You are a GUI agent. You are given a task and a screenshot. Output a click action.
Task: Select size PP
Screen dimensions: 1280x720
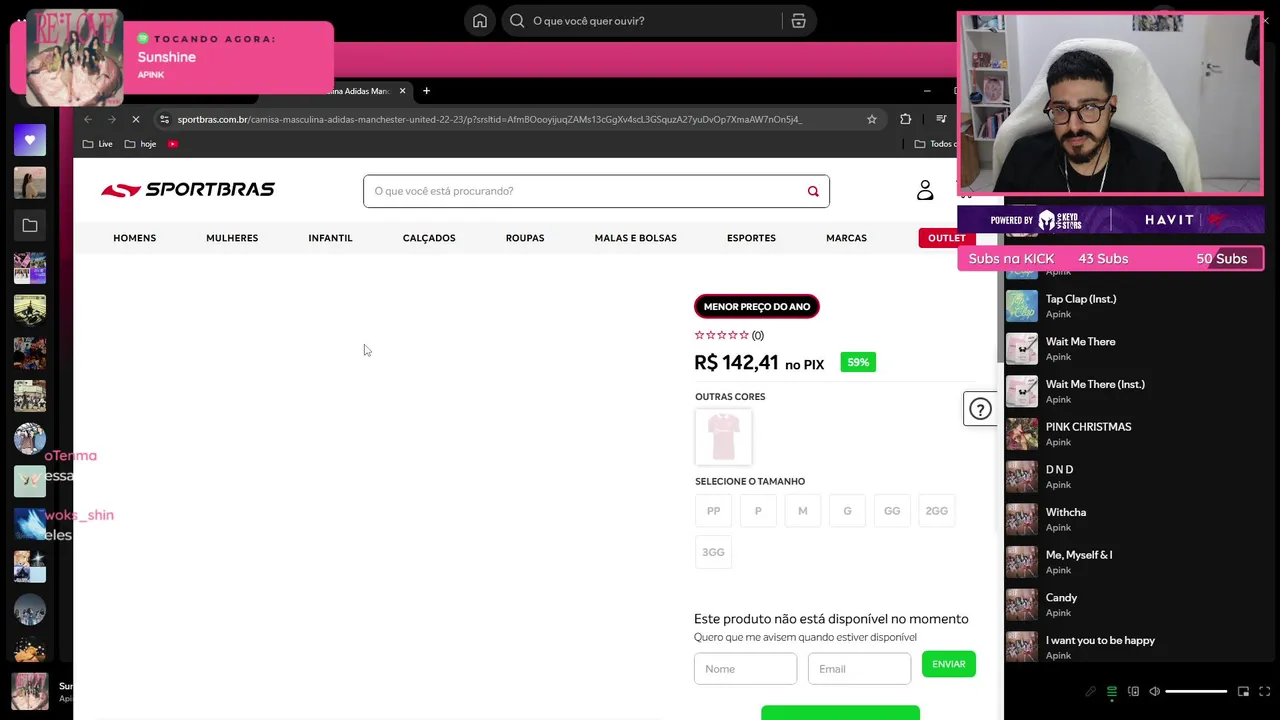[x=713, y=511]
